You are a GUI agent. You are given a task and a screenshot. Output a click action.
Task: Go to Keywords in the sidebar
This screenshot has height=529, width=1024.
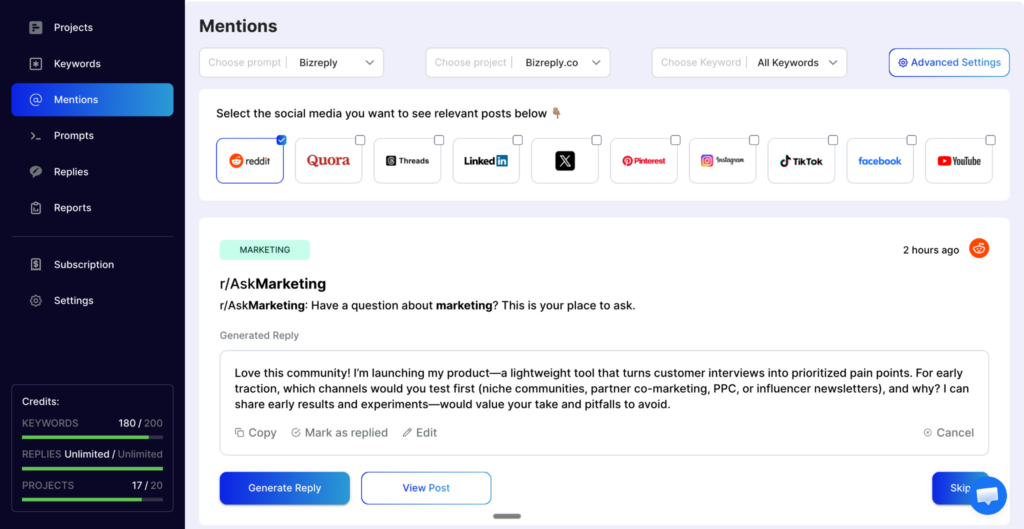pos(77,64)
